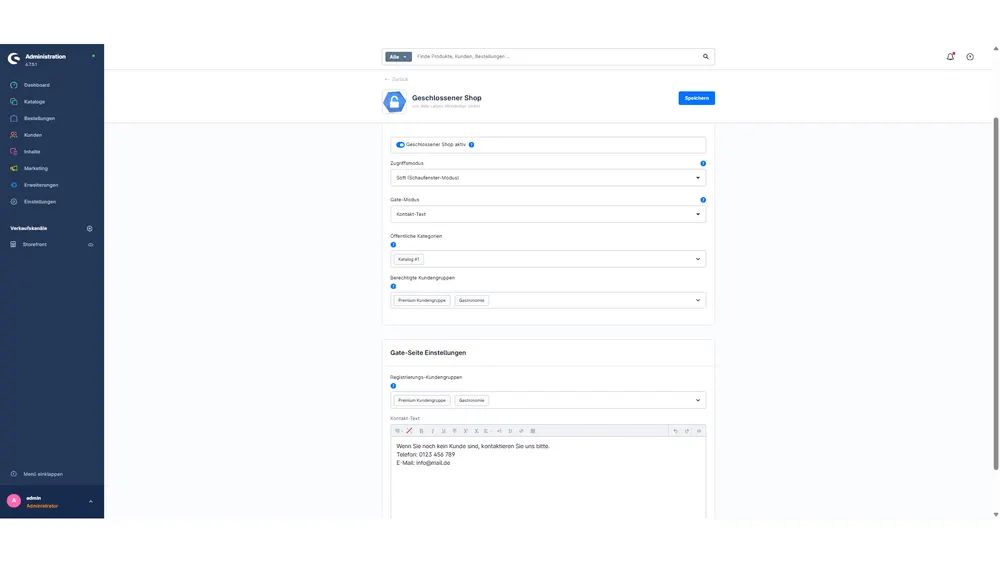Viewport: 1000px width, 563px height.
Task: Go to Dashboard menu item
Action: (x=37, y=85)
